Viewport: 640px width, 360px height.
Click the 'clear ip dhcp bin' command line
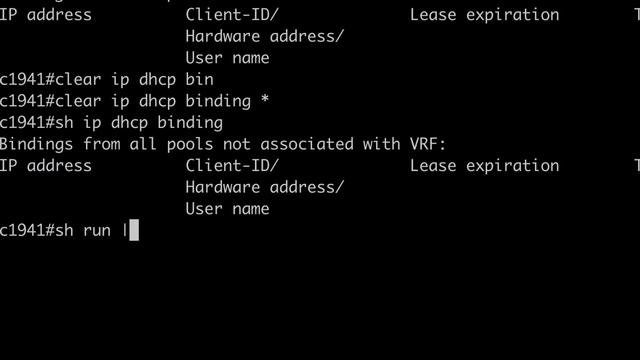(x=106, y=80)
